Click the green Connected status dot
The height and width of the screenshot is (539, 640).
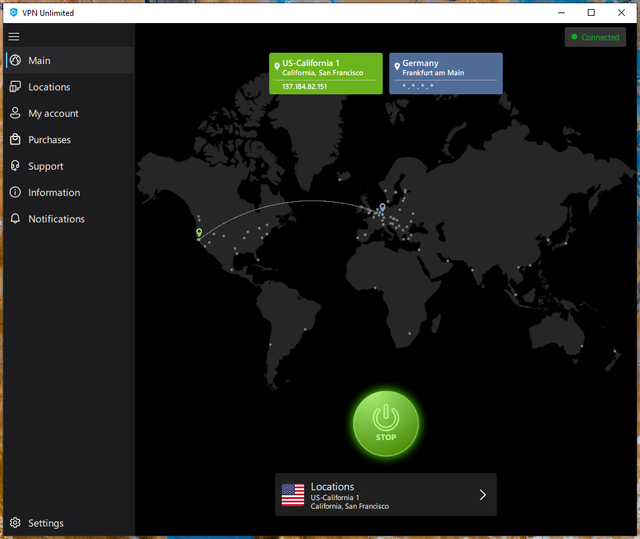(574, 37)
